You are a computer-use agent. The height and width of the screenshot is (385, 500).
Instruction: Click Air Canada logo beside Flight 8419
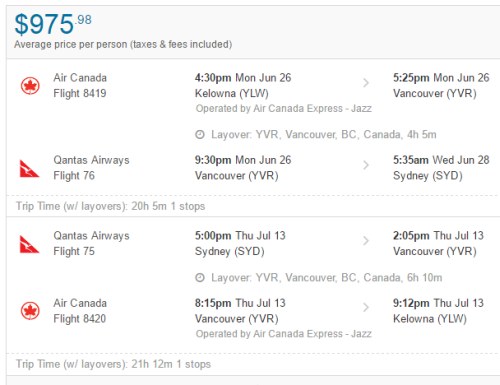click(x=30, y=86)
